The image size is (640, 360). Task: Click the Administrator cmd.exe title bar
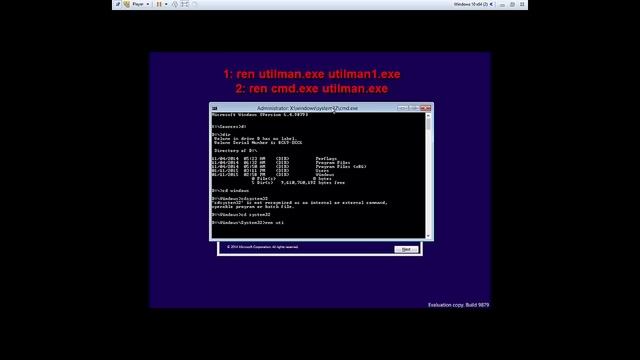pyautogui.click(x=307, y=108)
